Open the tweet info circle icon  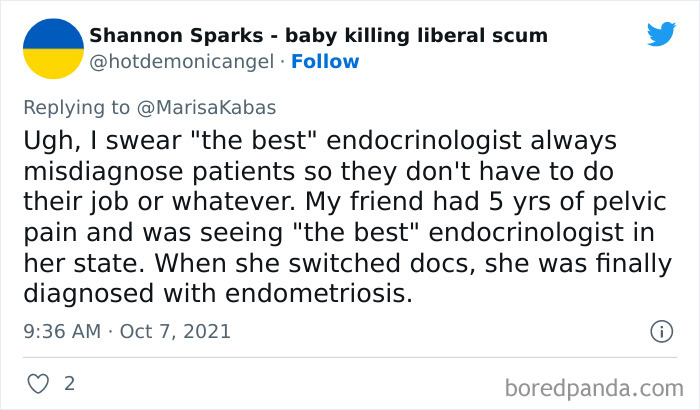(661, 331)
